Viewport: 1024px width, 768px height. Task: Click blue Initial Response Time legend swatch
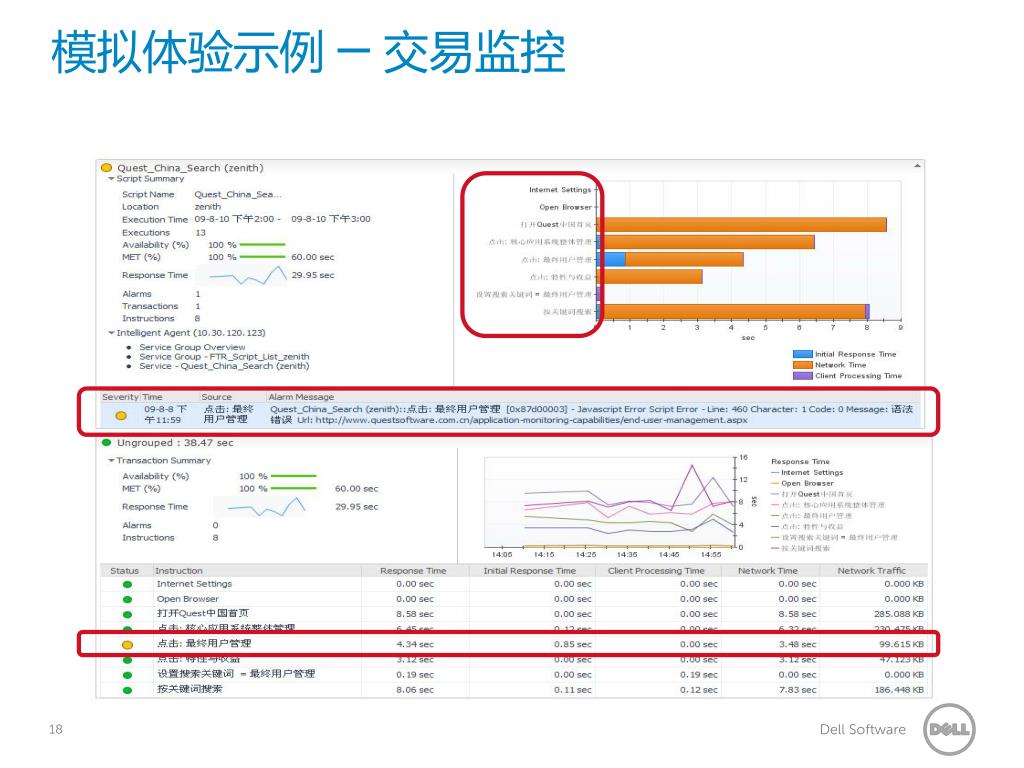(803, 354)
